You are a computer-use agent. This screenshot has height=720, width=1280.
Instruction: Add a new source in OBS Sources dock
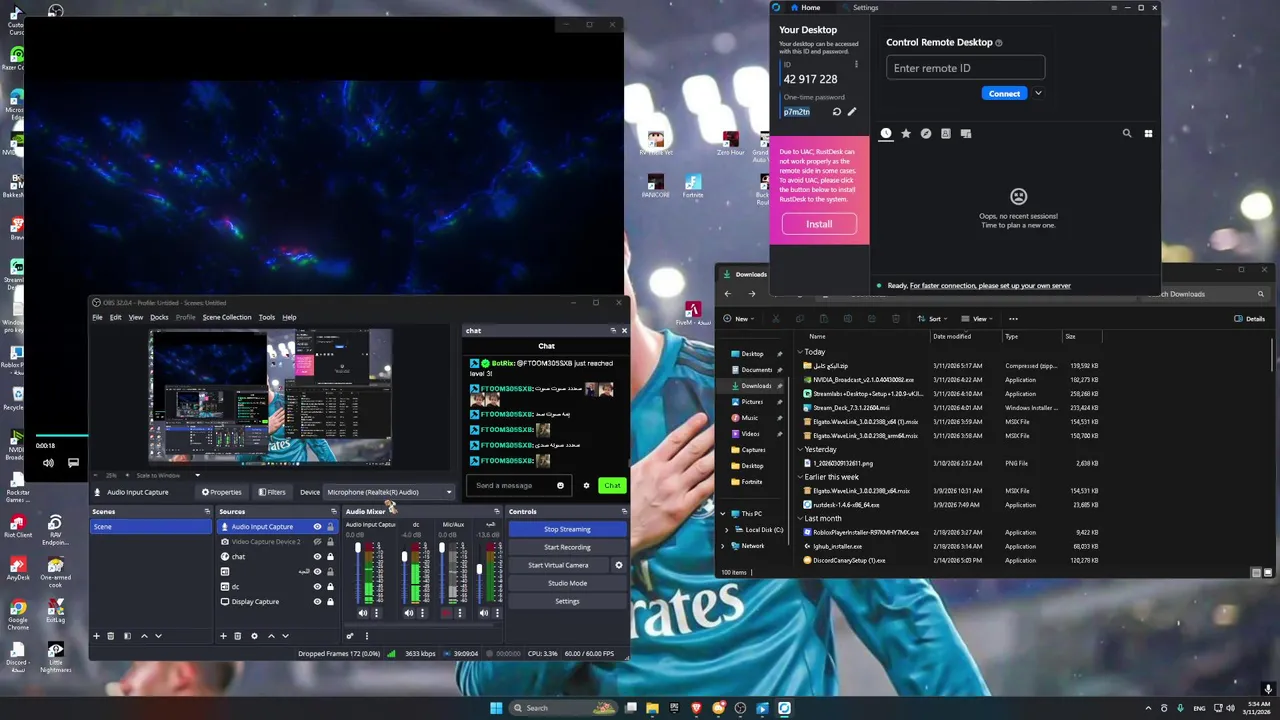(223, 636)
